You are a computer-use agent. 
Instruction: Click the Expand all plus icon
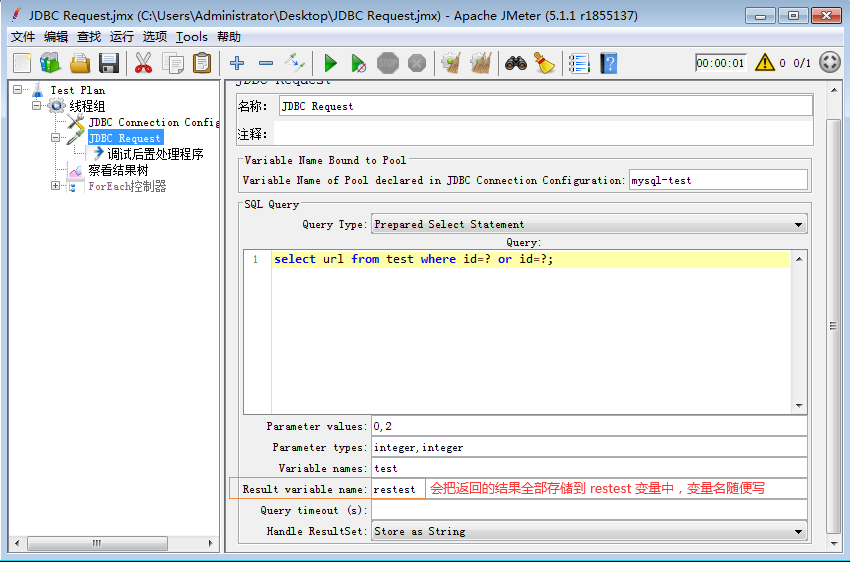point(237,63)
